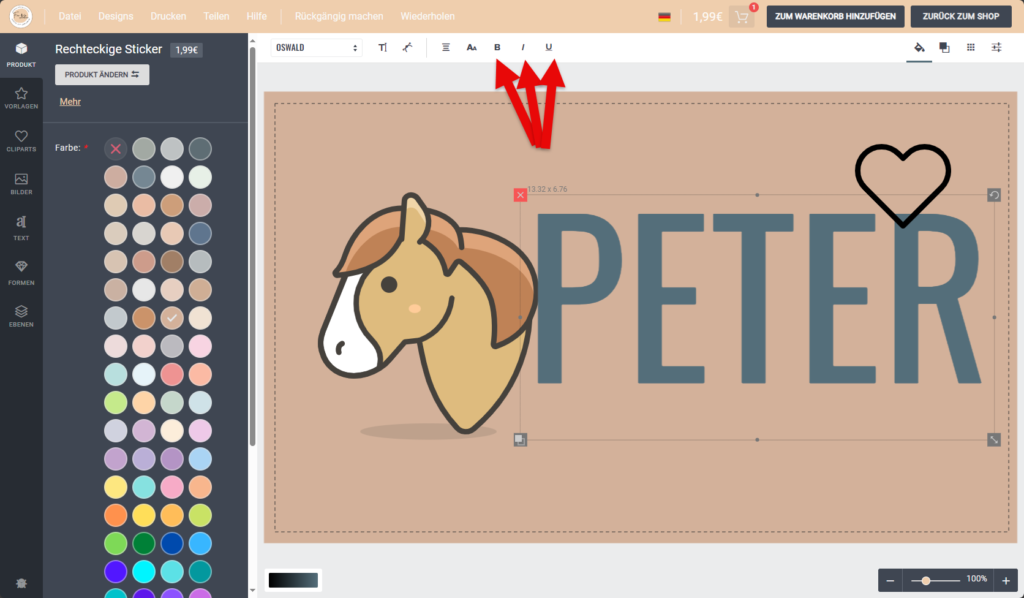Open Formen shapes panel in sidebar
Screen dimensions: 1024x598
pos(21,272)
